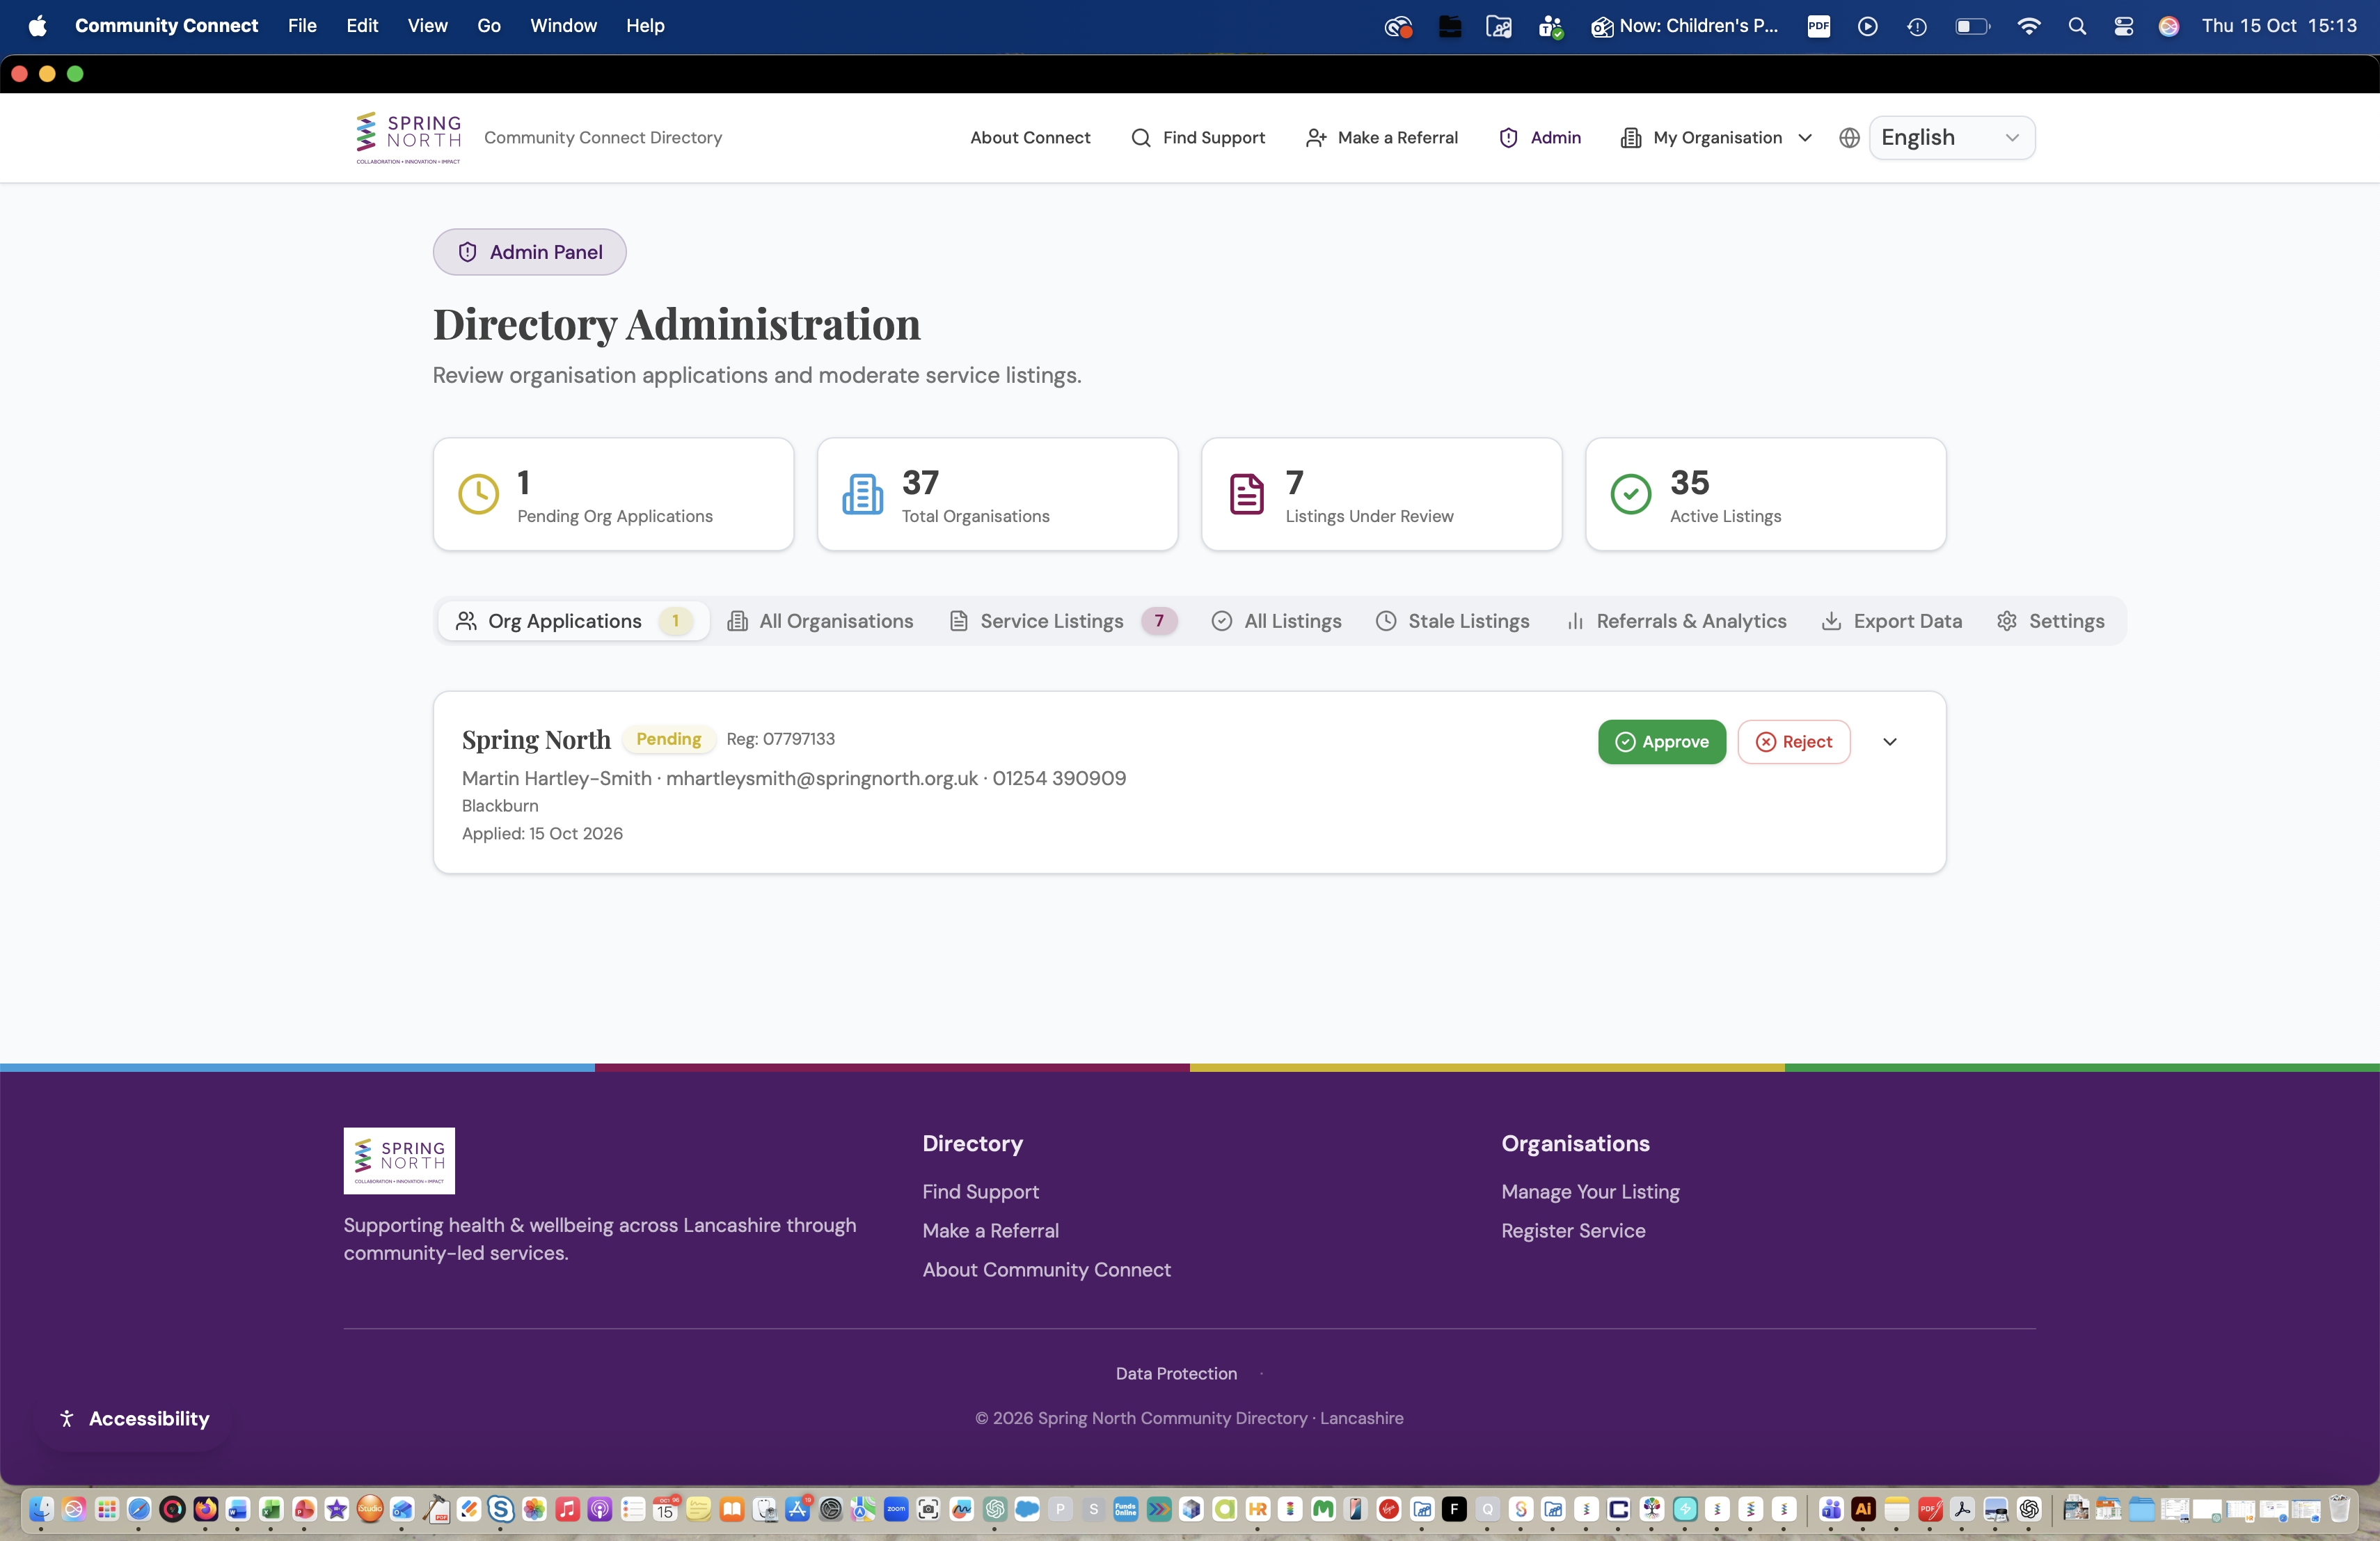Click the battery status icon
Viewport: 2380px width, 1541px height.
tap(1972, 26)
